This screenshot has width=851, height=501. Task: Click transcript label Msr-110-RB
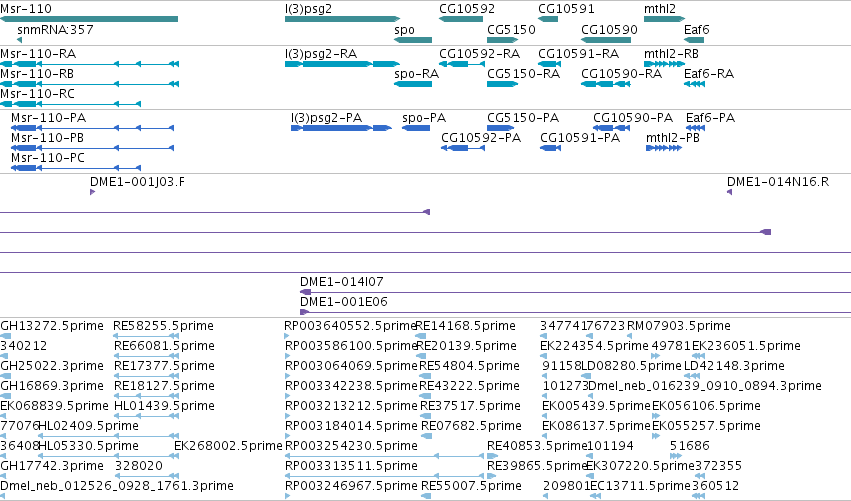(37, 74)
